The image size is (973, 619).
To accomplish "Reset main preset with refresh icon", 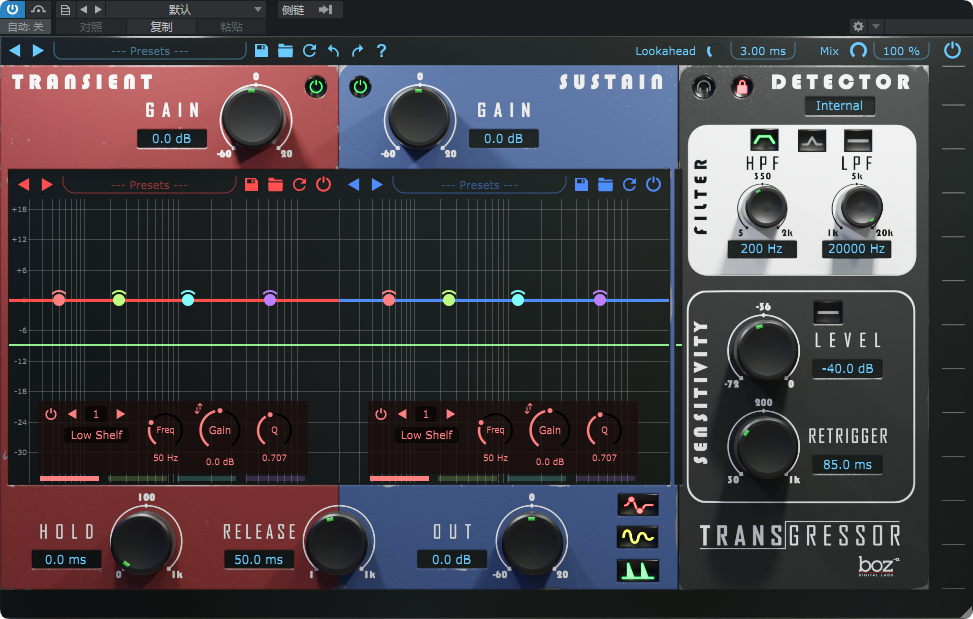I will [309, 51].
